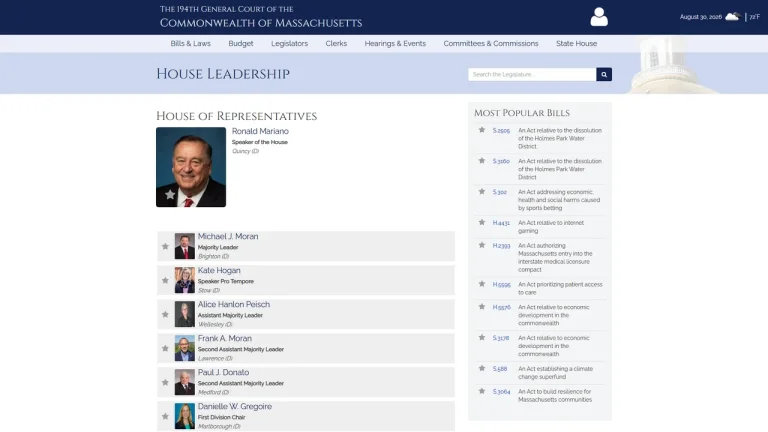The image size is (768, 432).
Task: Open the Committees & Commissions menu
Action: tap(491, 44)
